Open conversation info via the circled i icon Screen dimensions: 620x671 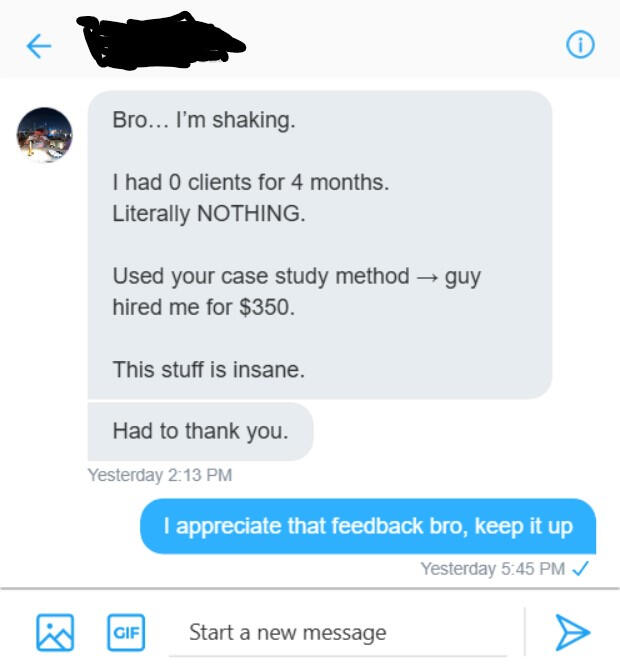pos(580,45)
